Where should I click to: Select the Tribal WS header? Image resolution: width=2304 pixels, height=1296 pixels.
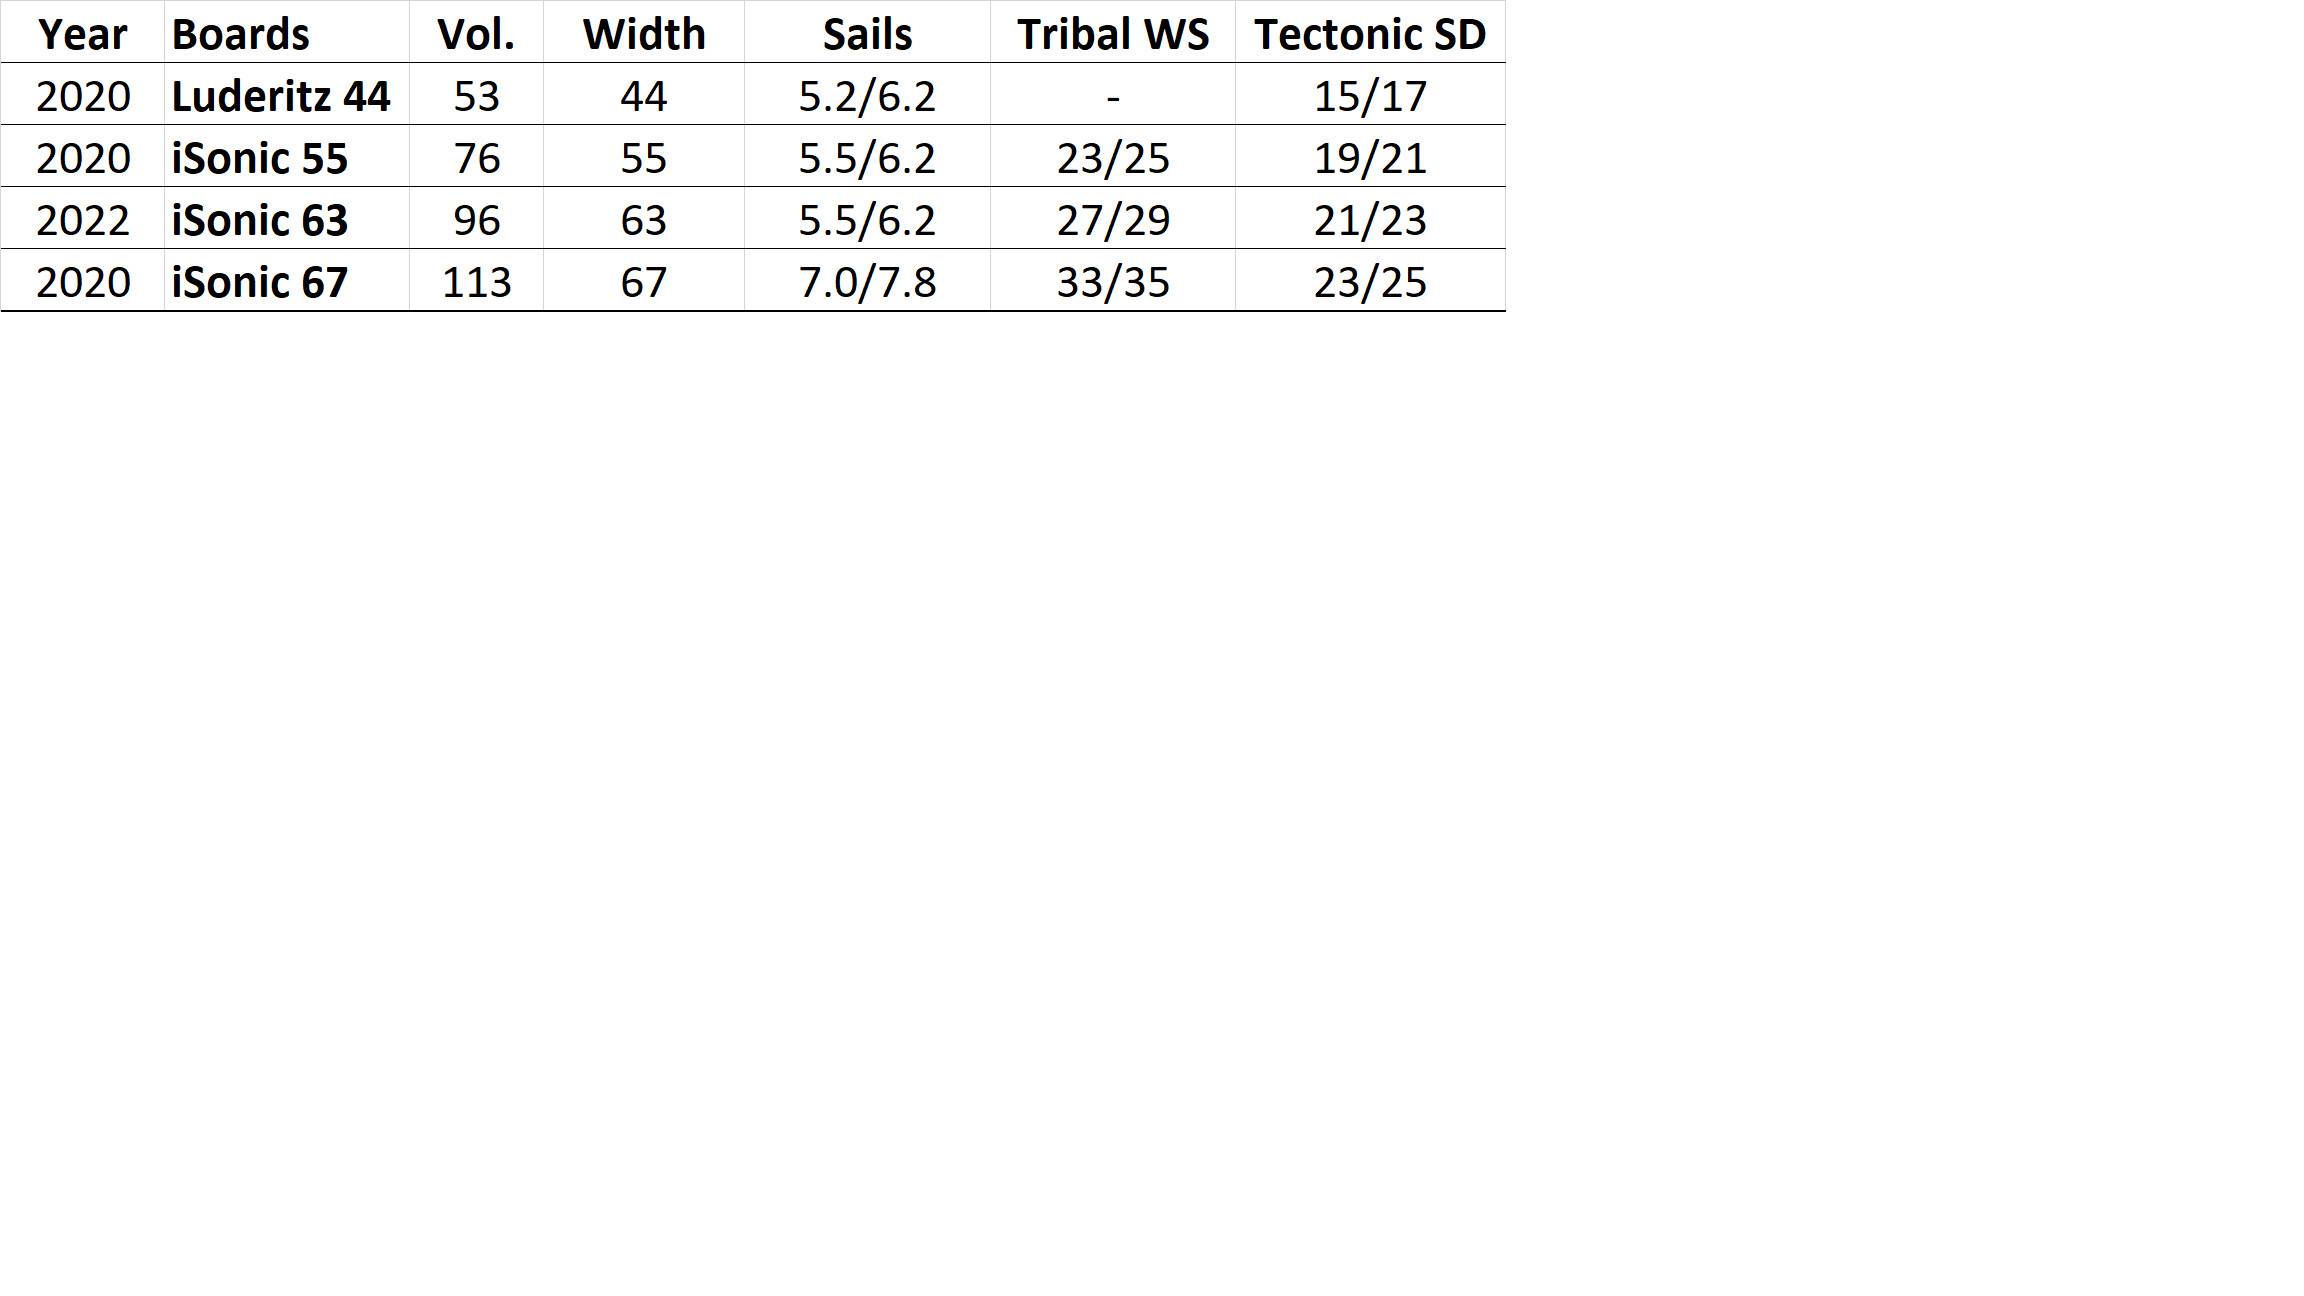[x=1113, y=34]
